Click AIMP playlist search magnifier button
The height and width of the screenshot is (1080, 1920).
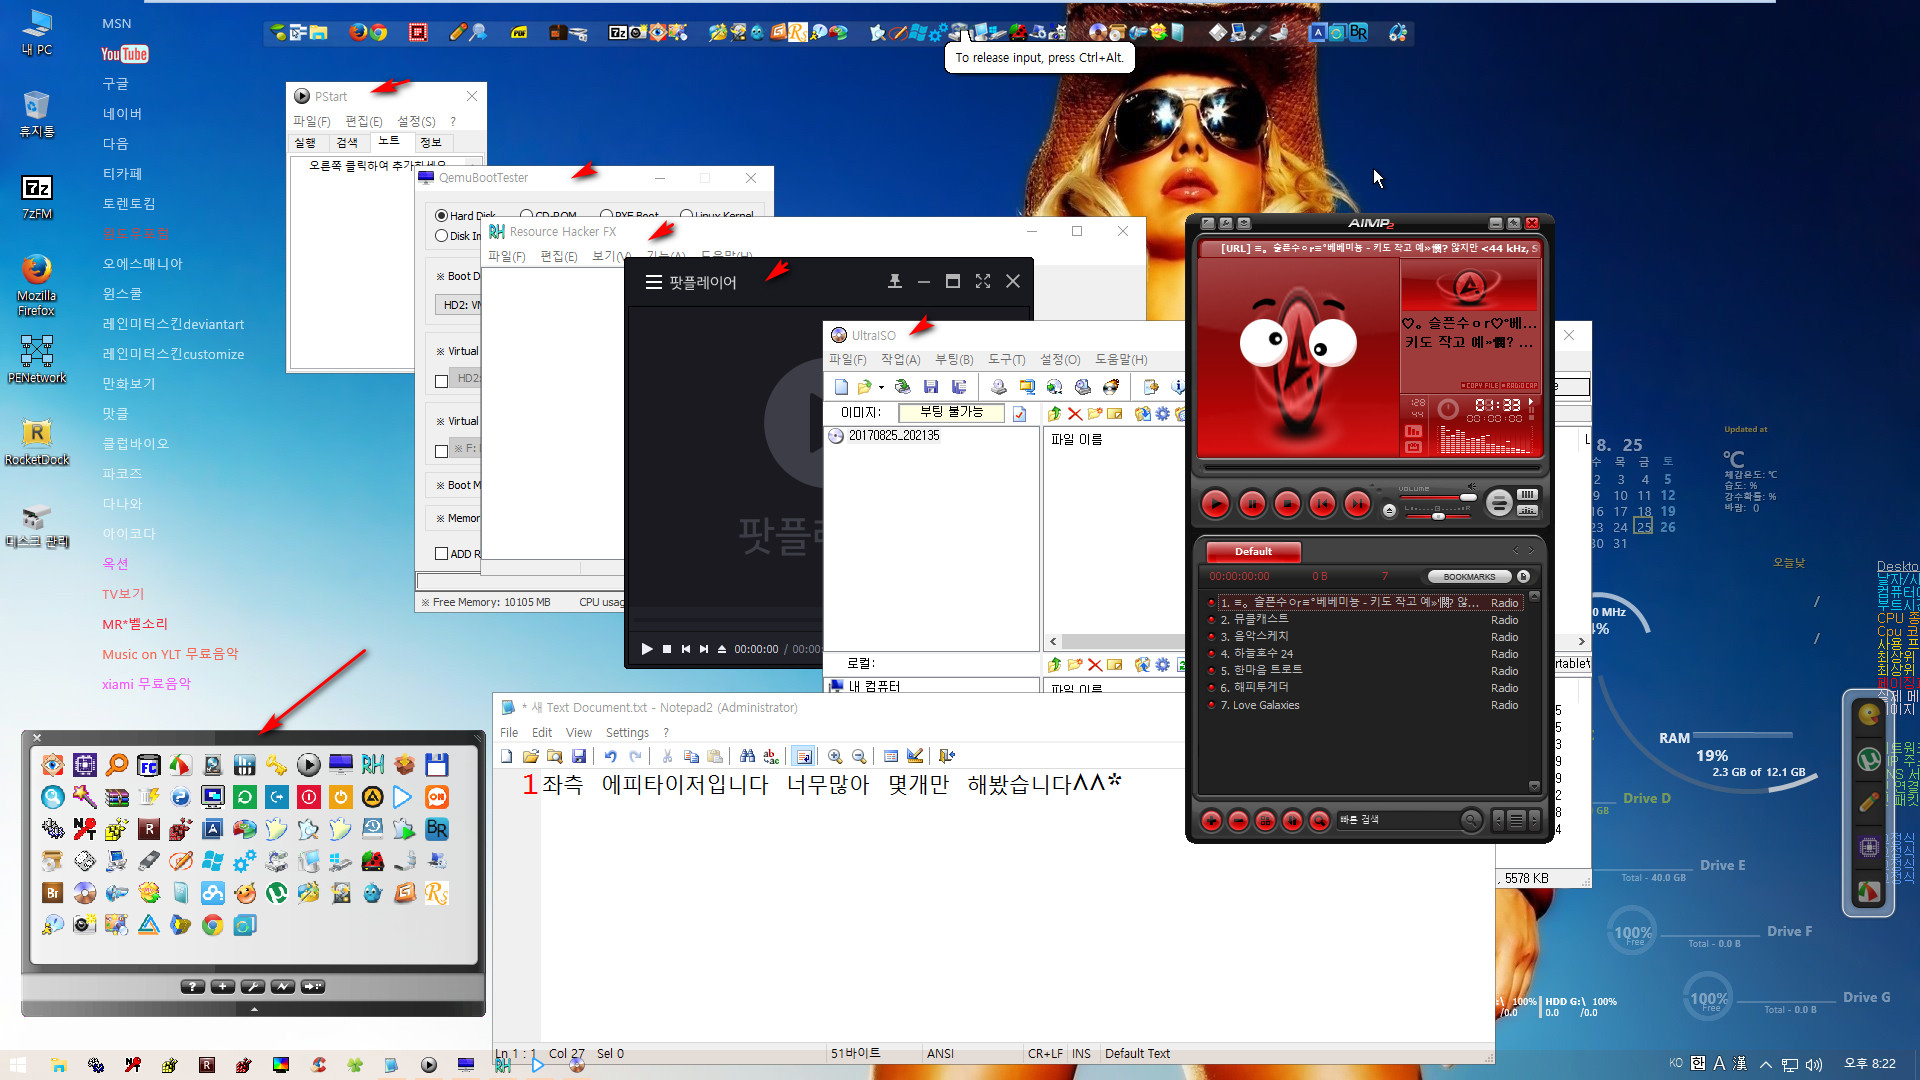[x=1319, y=821]
